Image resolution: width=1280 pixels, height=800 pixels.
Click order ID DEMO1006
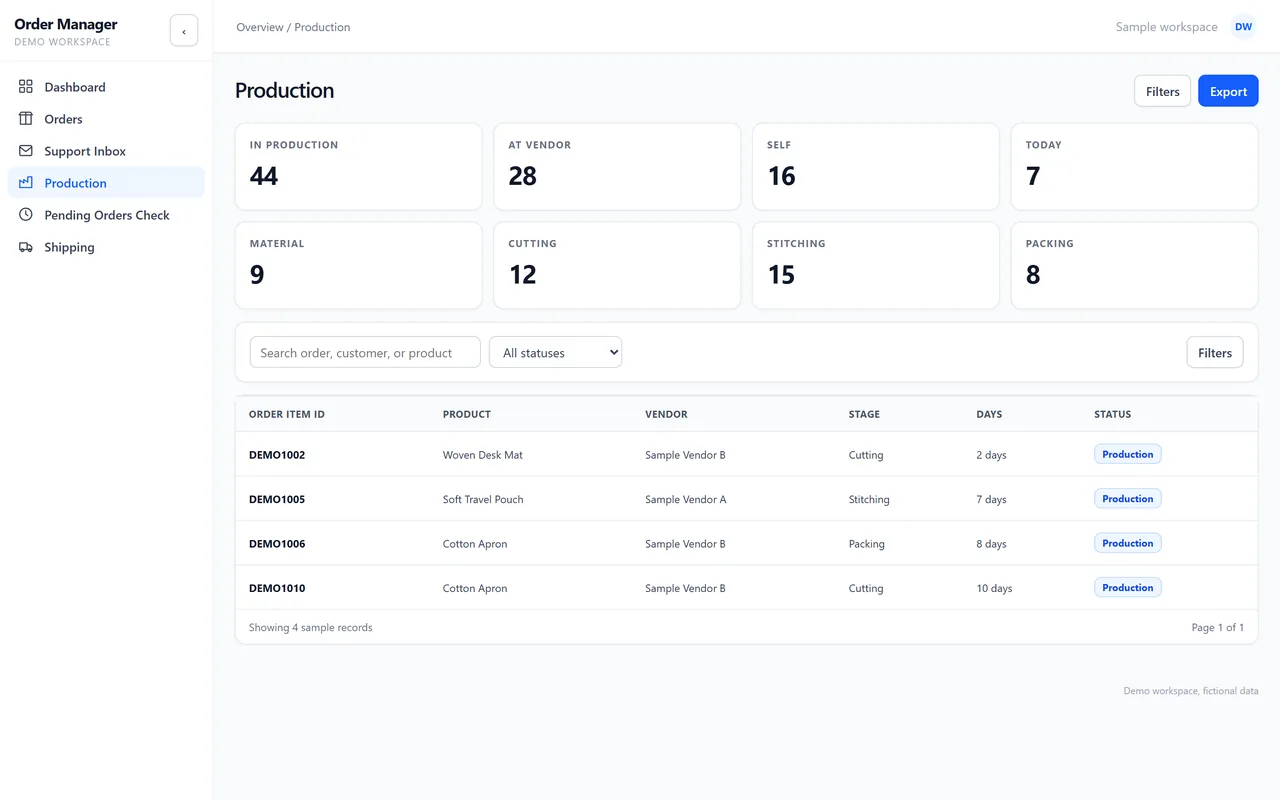[277, 544]
